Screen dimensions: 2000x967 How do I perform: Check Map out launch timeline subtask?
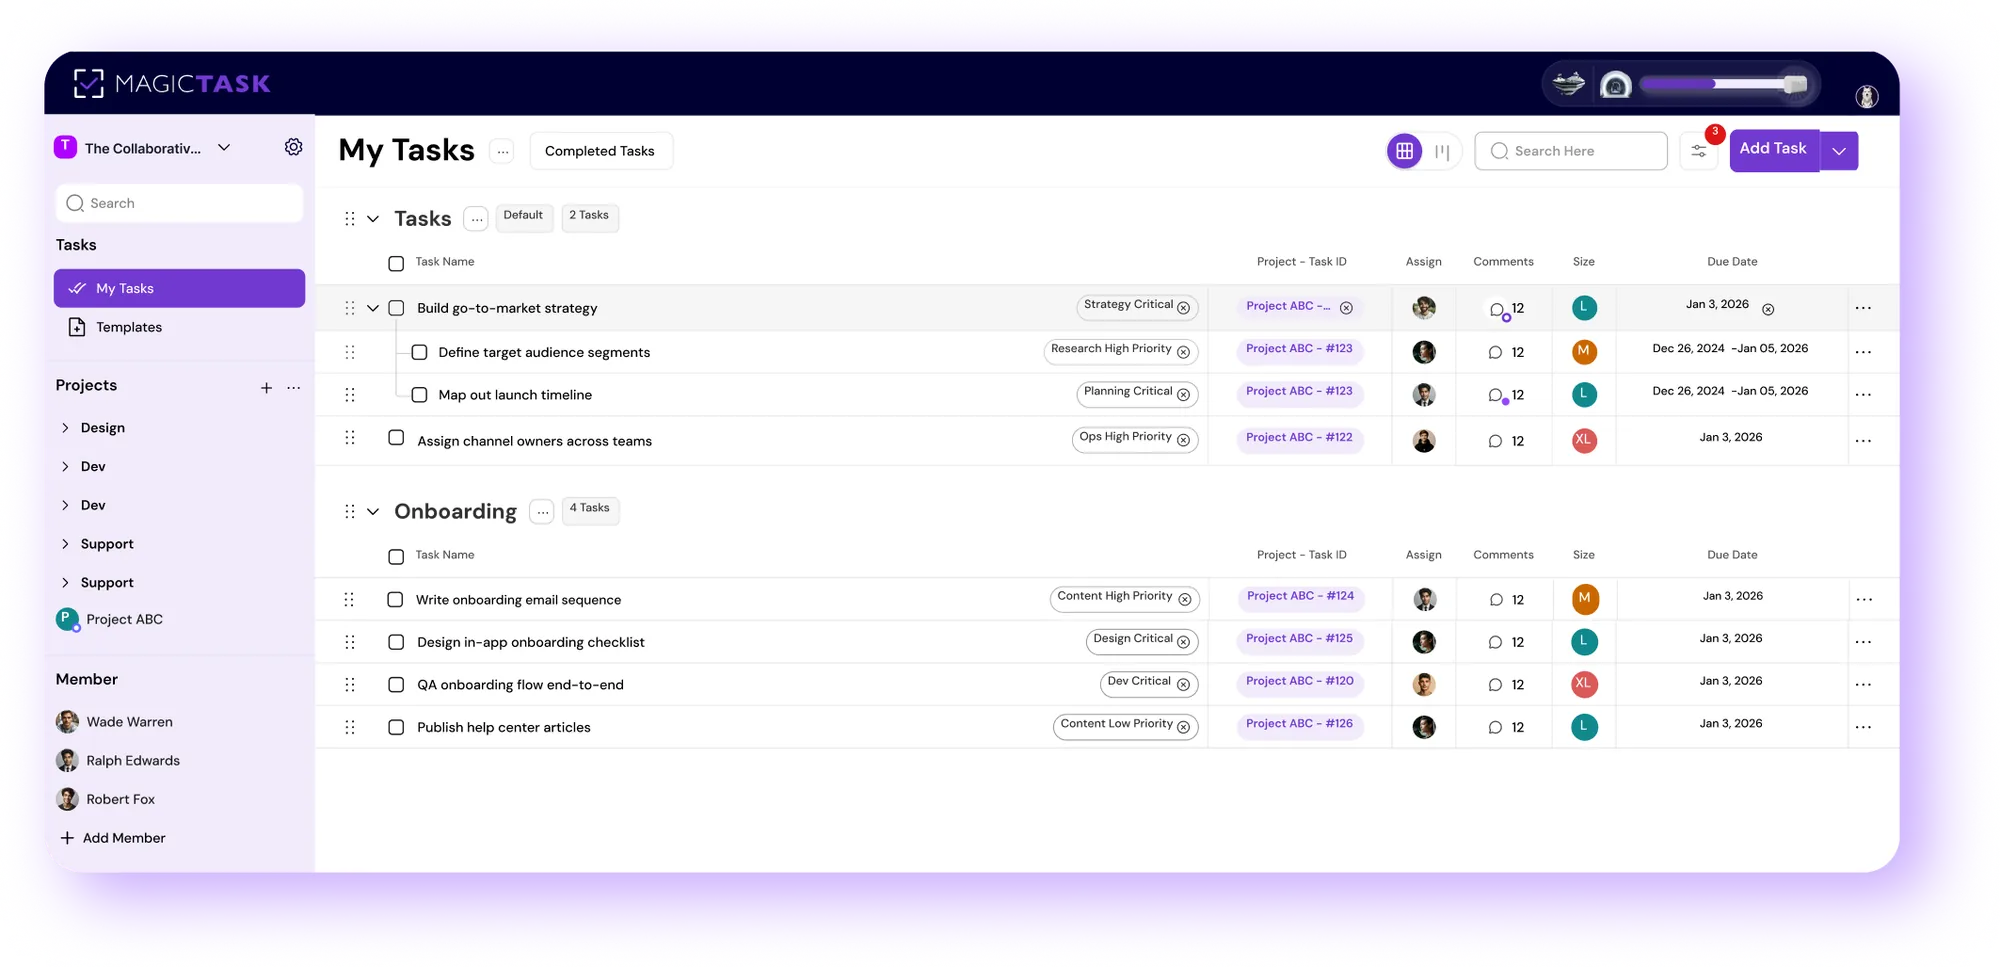click(419, 395)
